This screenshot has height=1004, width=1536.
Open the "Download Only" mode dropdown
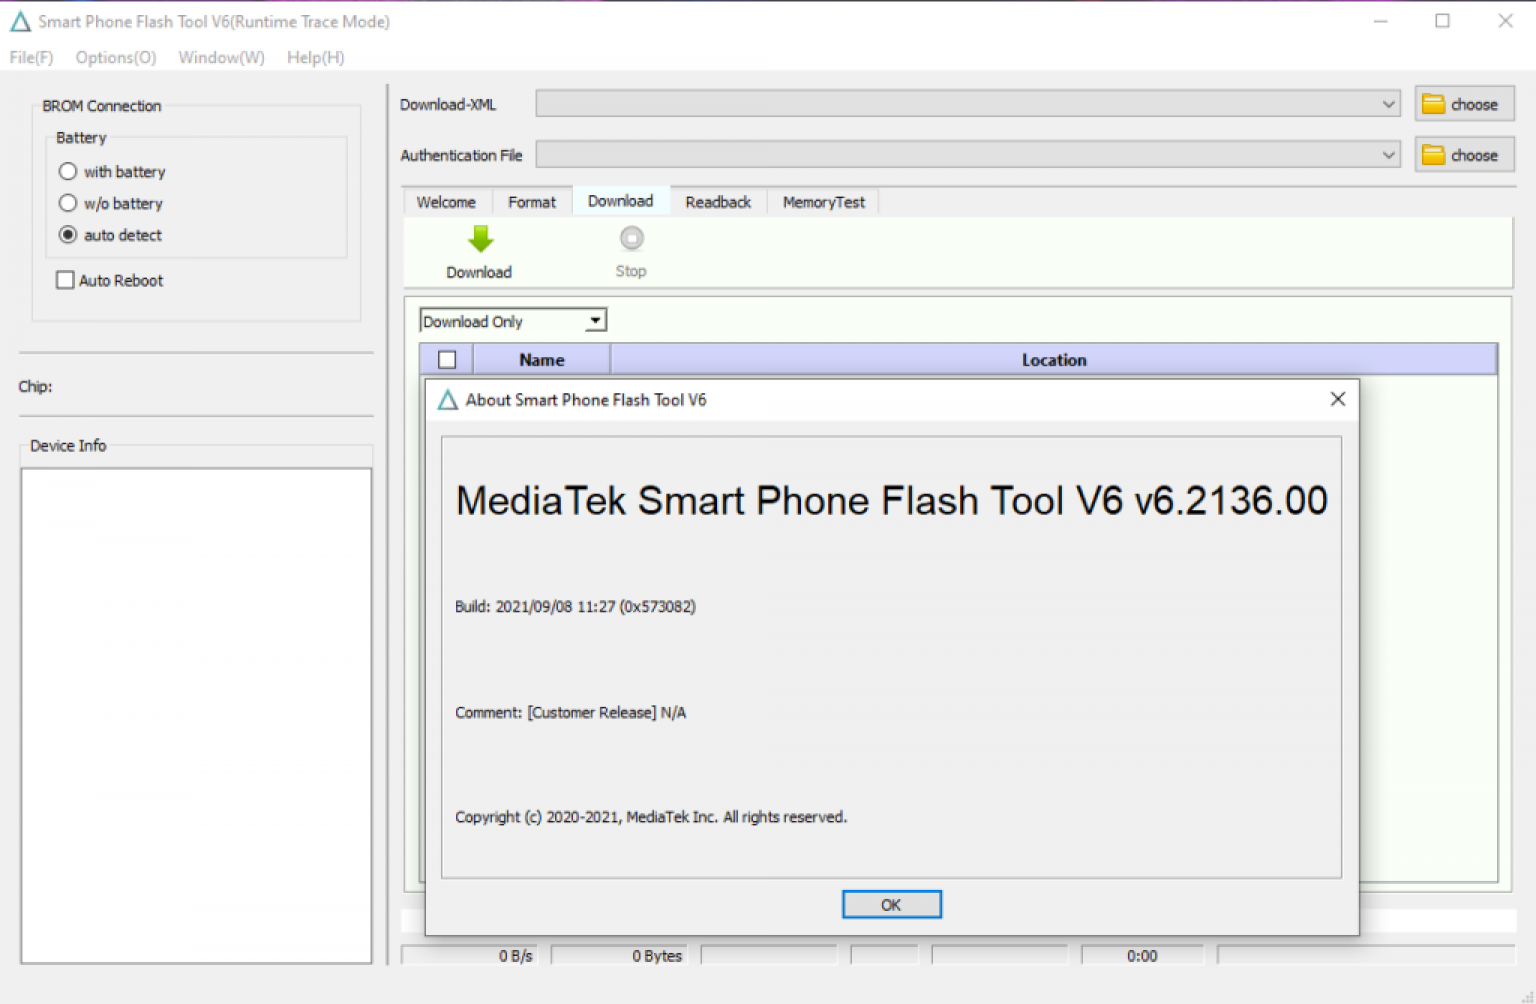pyautogui.click(x=596, y=320)
